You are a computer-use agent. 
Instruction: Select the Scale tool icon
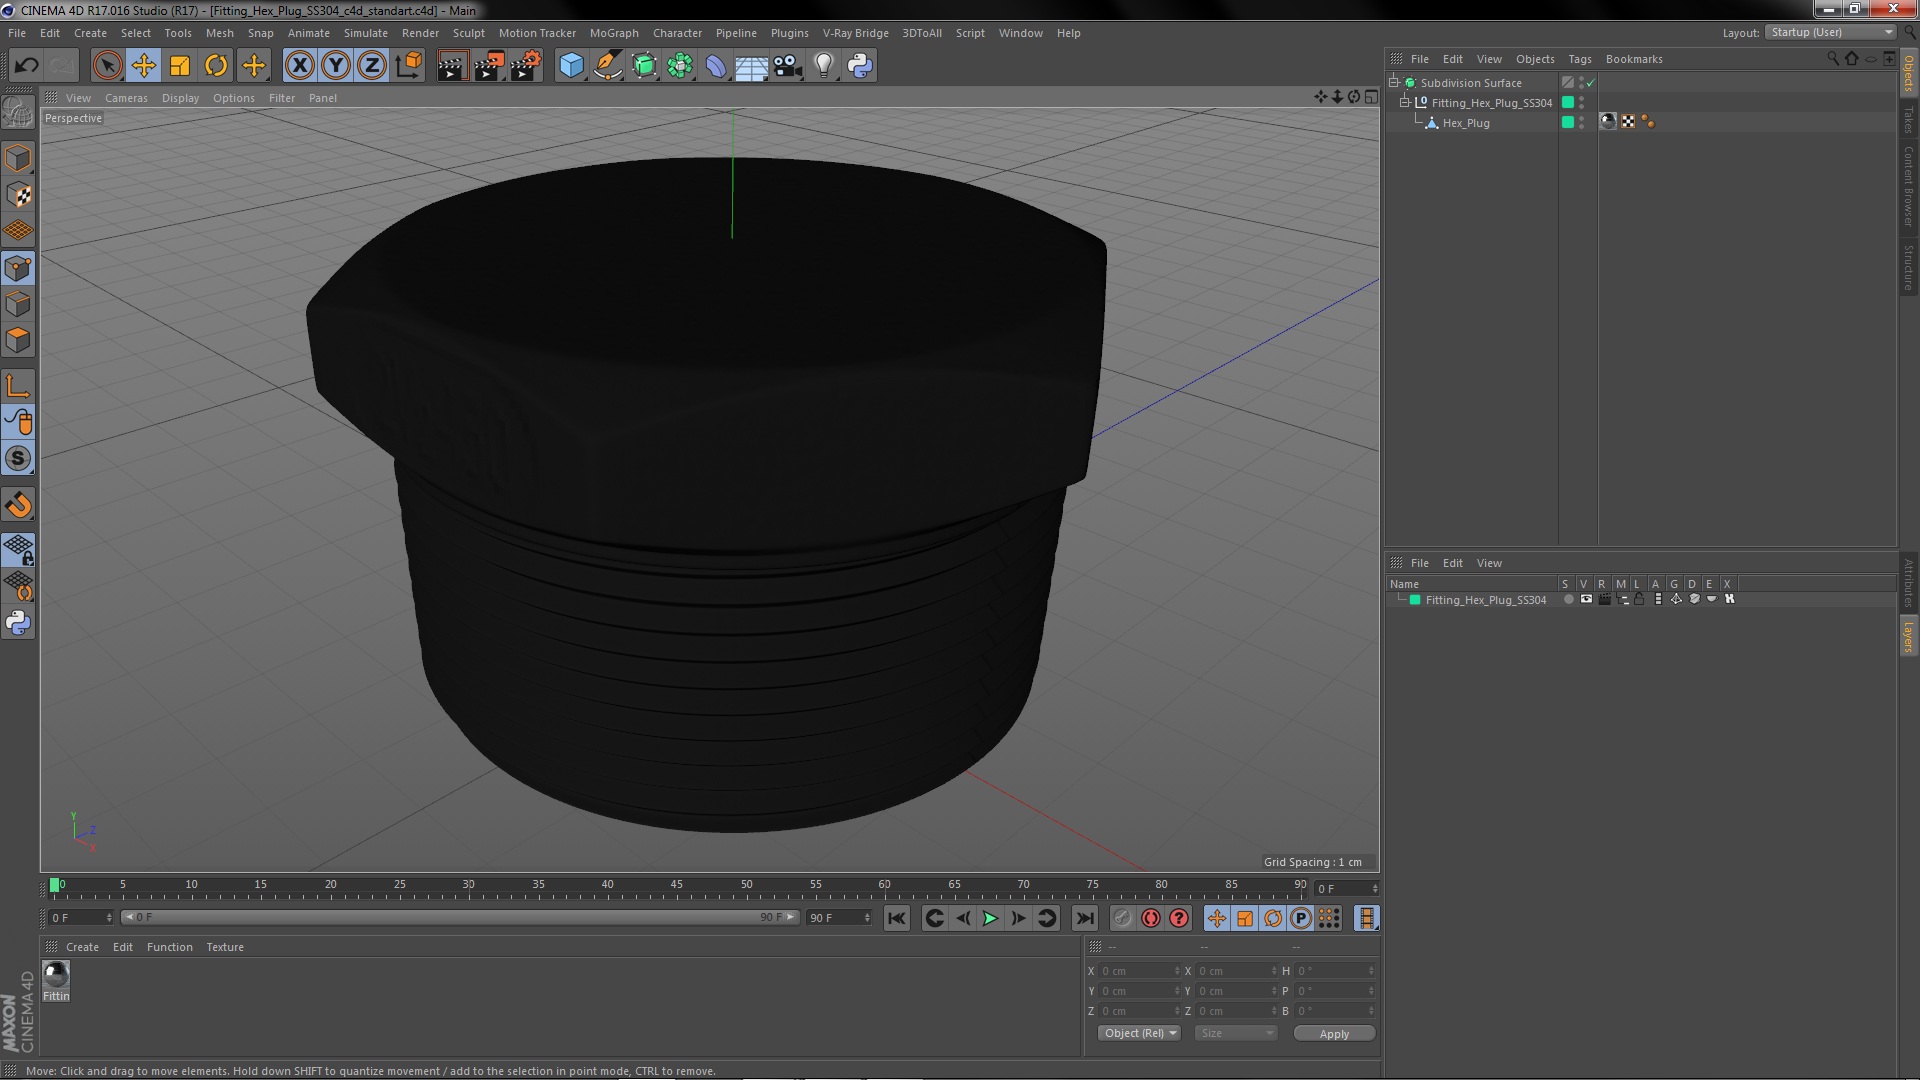click(x=180, y=66)
